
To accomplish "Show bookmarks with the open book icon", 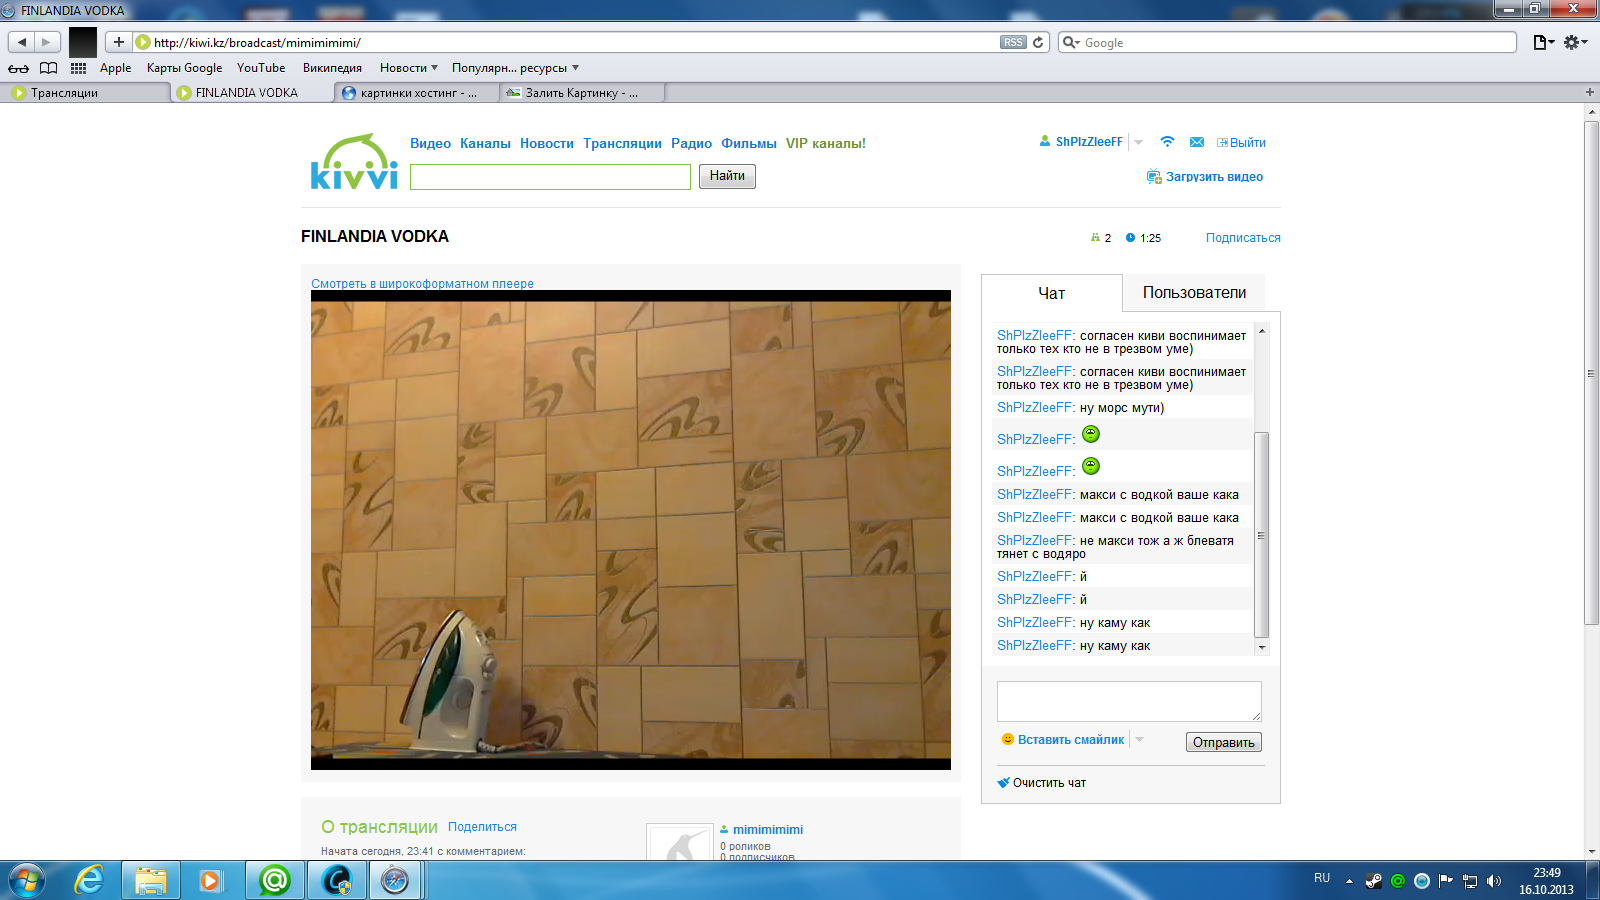I will click(48, 68).
